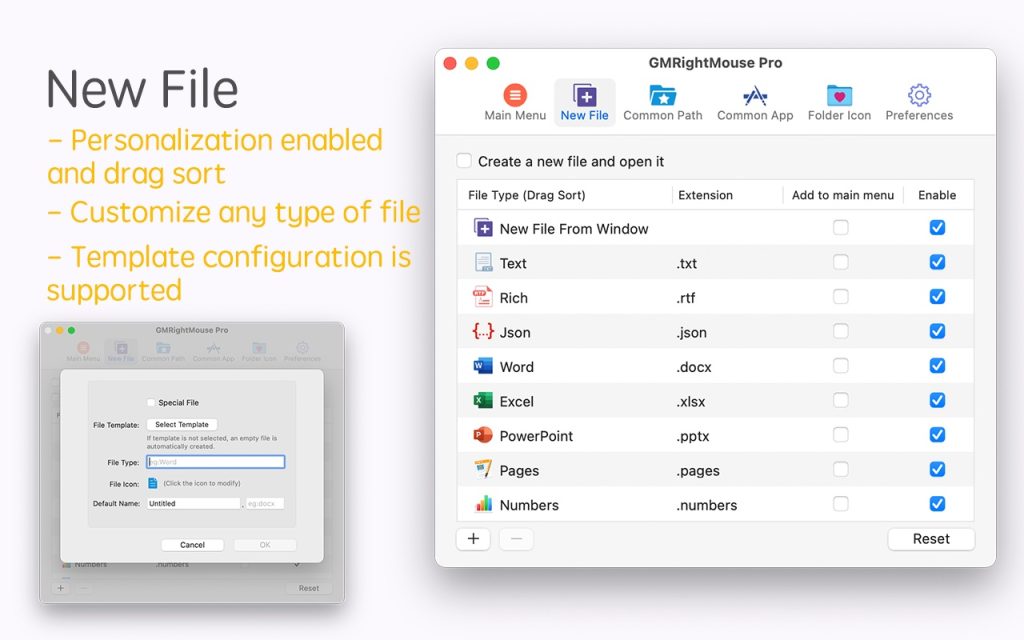Click the Common App icon in toolbar
This screenshot has height=640, width=1024.
coord(754,95)
